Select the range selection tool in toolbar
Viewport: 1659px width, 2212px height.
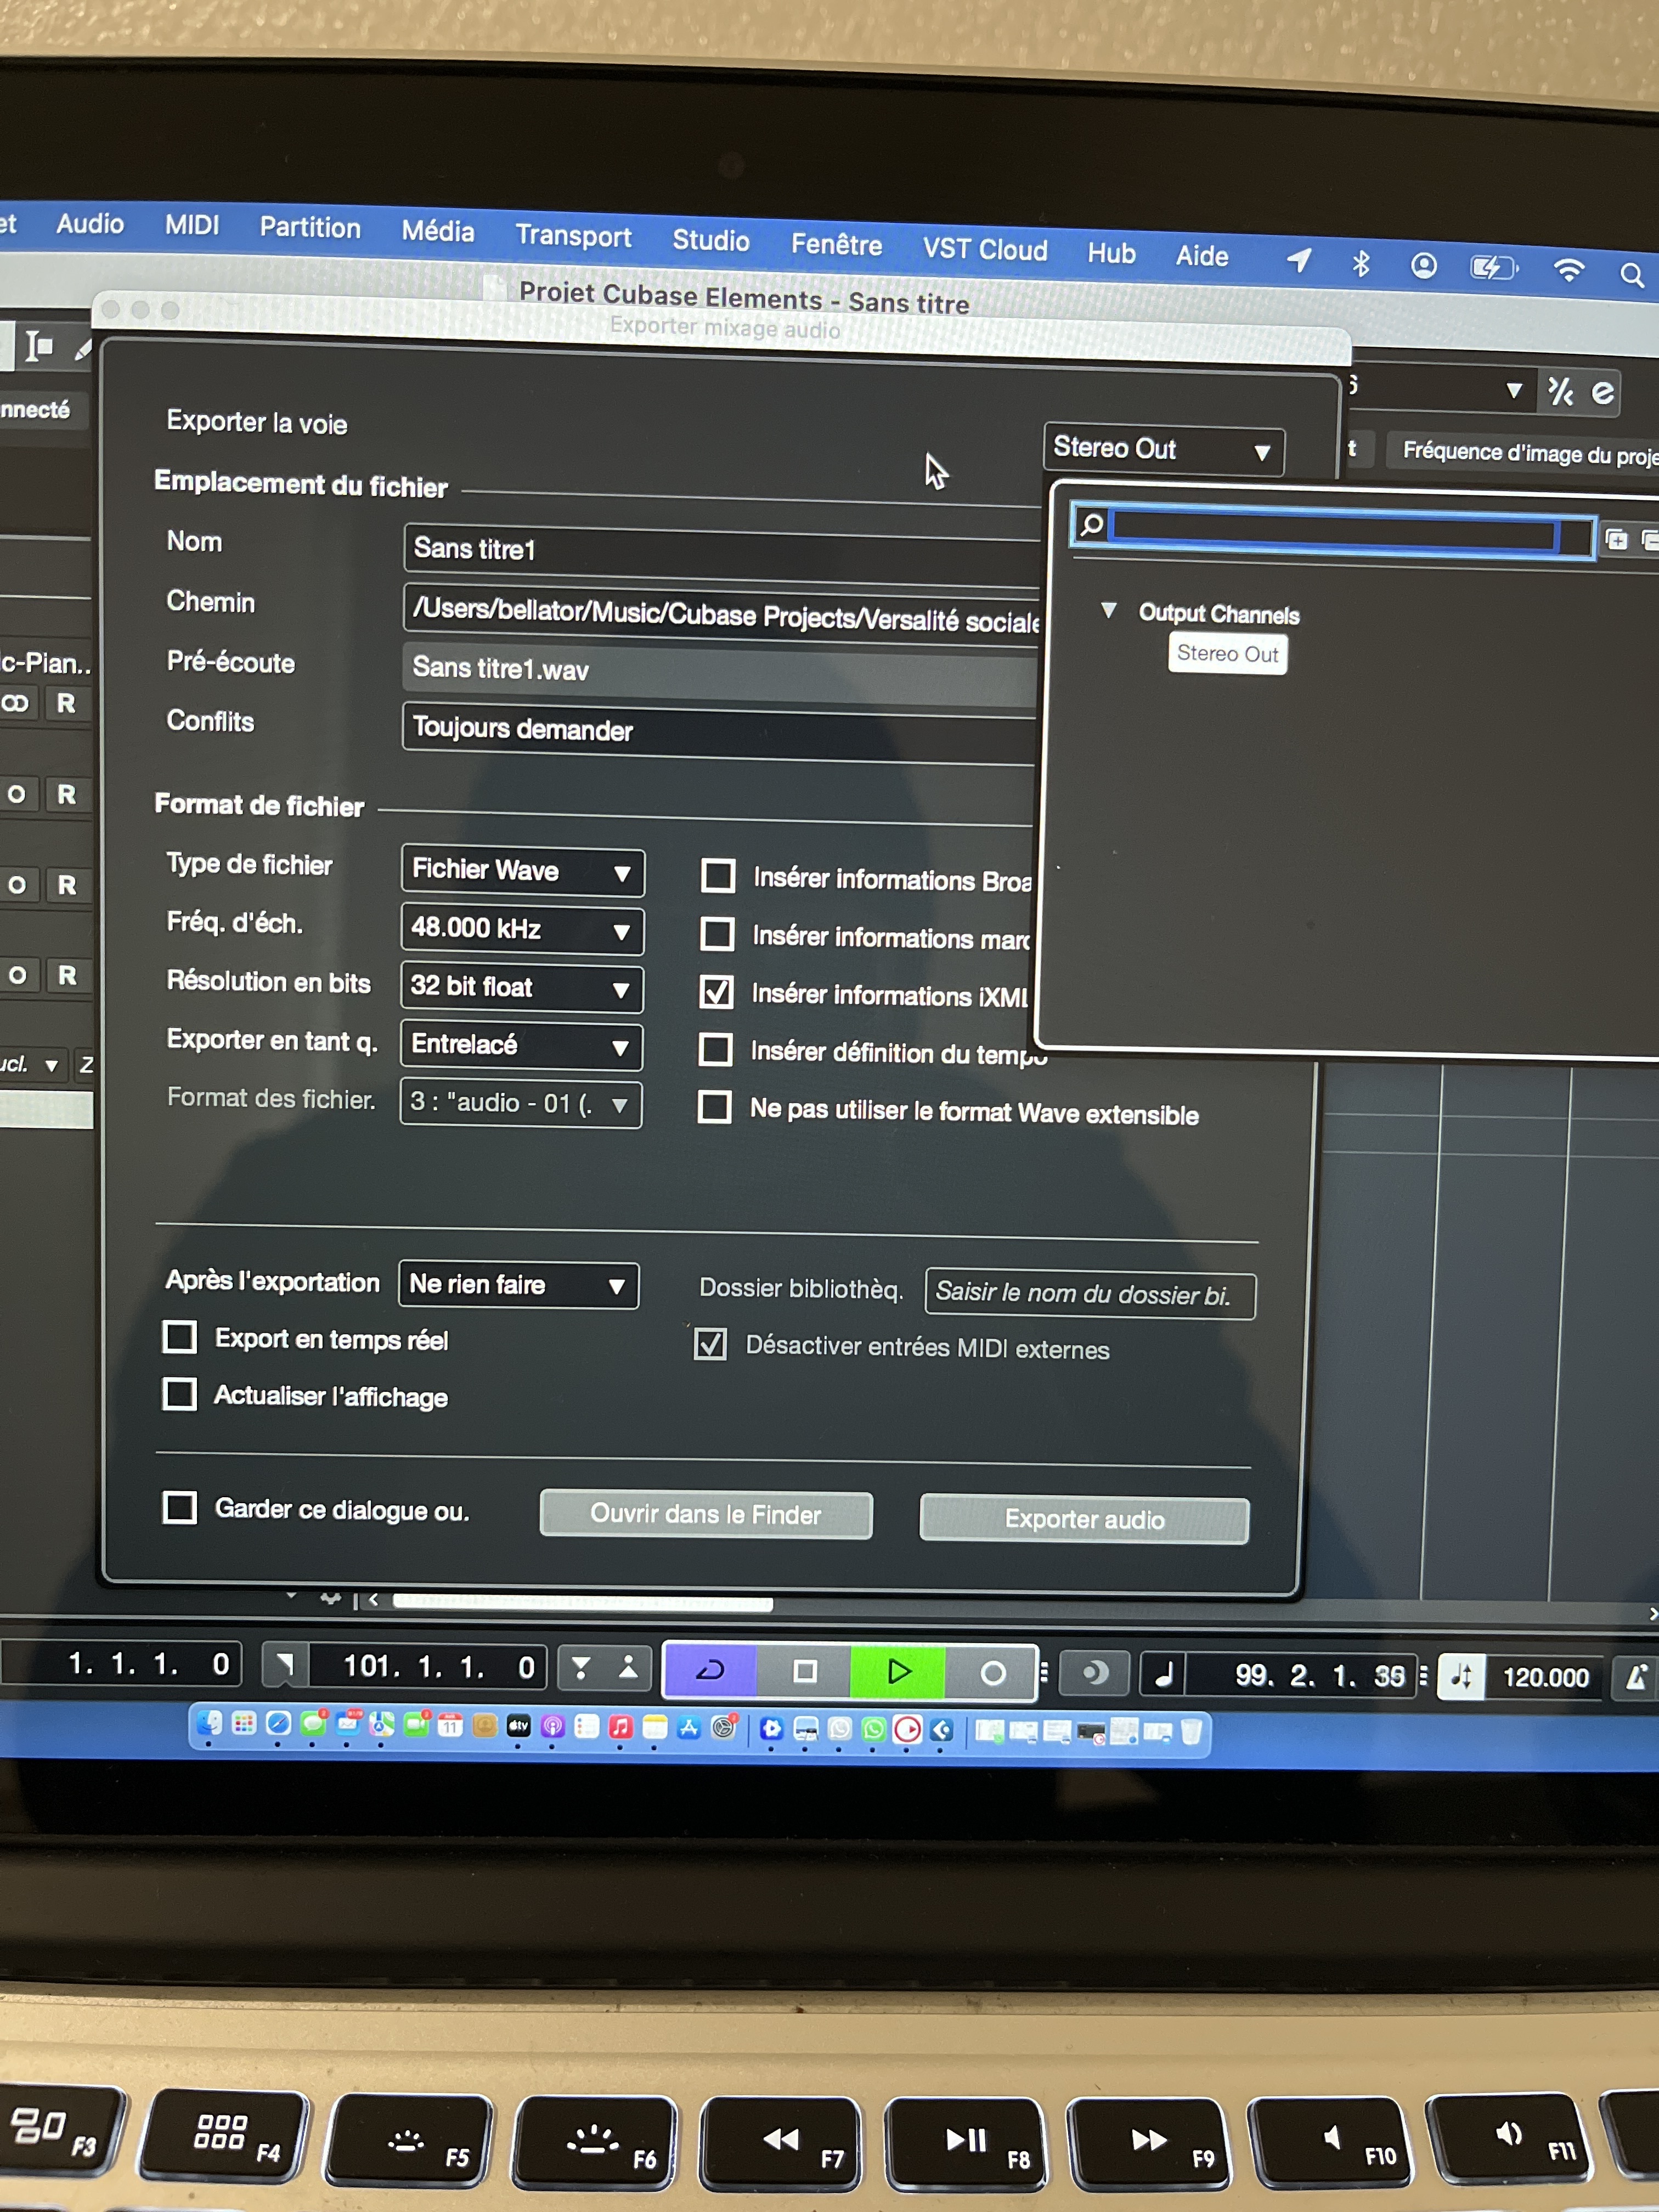pyautogui.click(x=38, y=346)
